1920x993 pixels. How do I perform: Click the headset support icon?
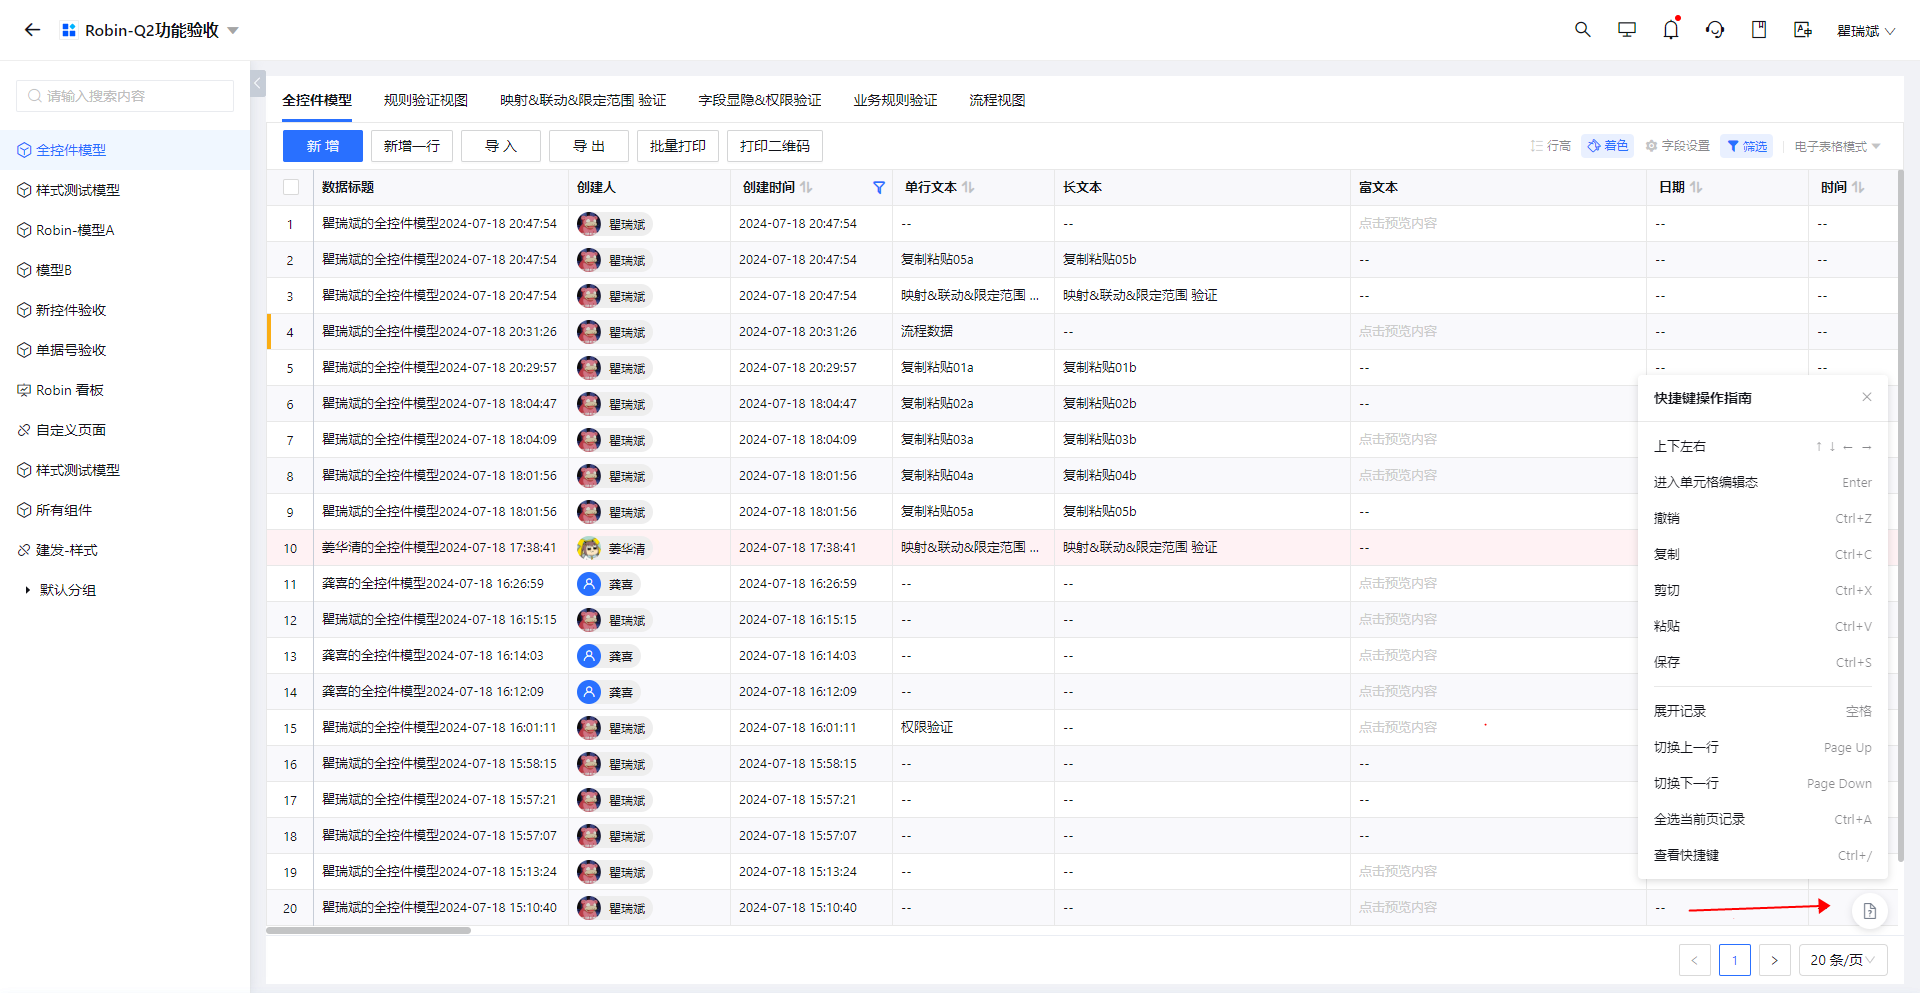point(1715,30)
